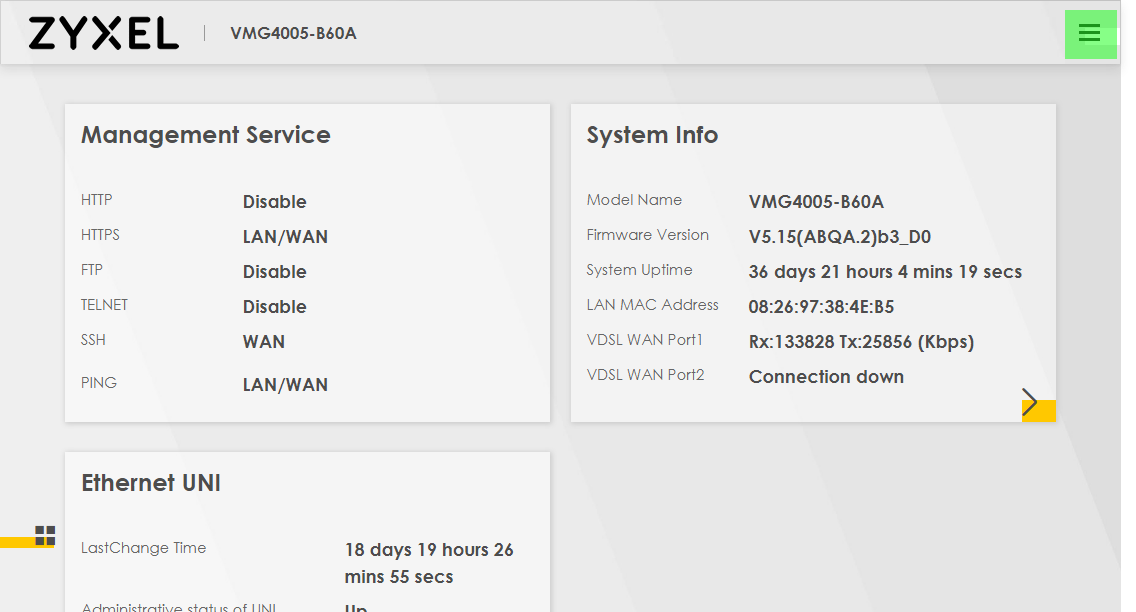Select the SSH value WAN

[264, 342]
